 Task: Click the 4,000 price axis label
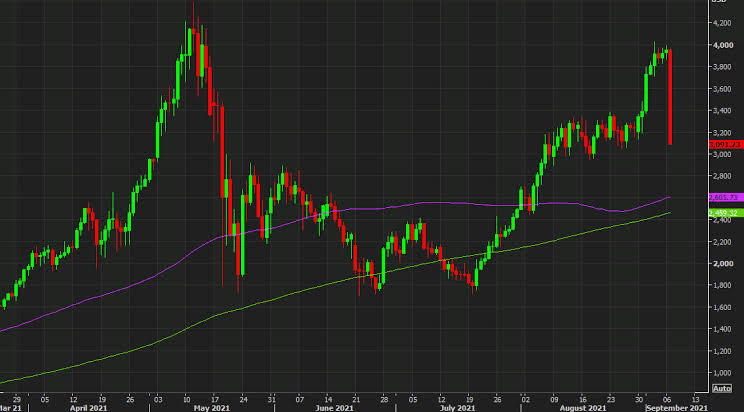tap(722, 46)
